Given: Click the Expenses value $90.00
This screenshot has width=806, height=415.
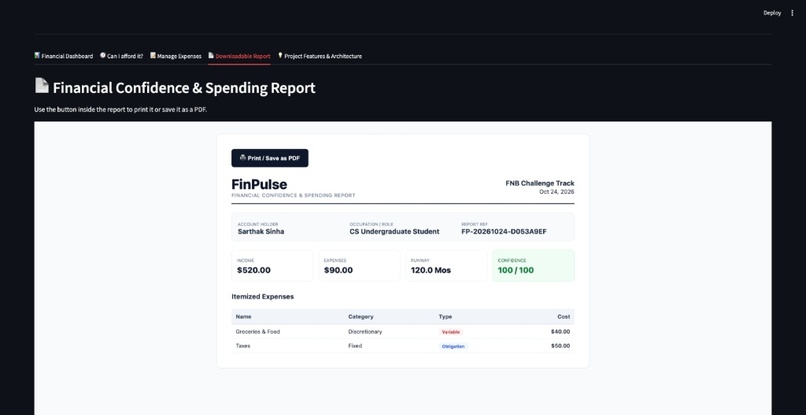Looking at the screenshot, I should point(338,270).
